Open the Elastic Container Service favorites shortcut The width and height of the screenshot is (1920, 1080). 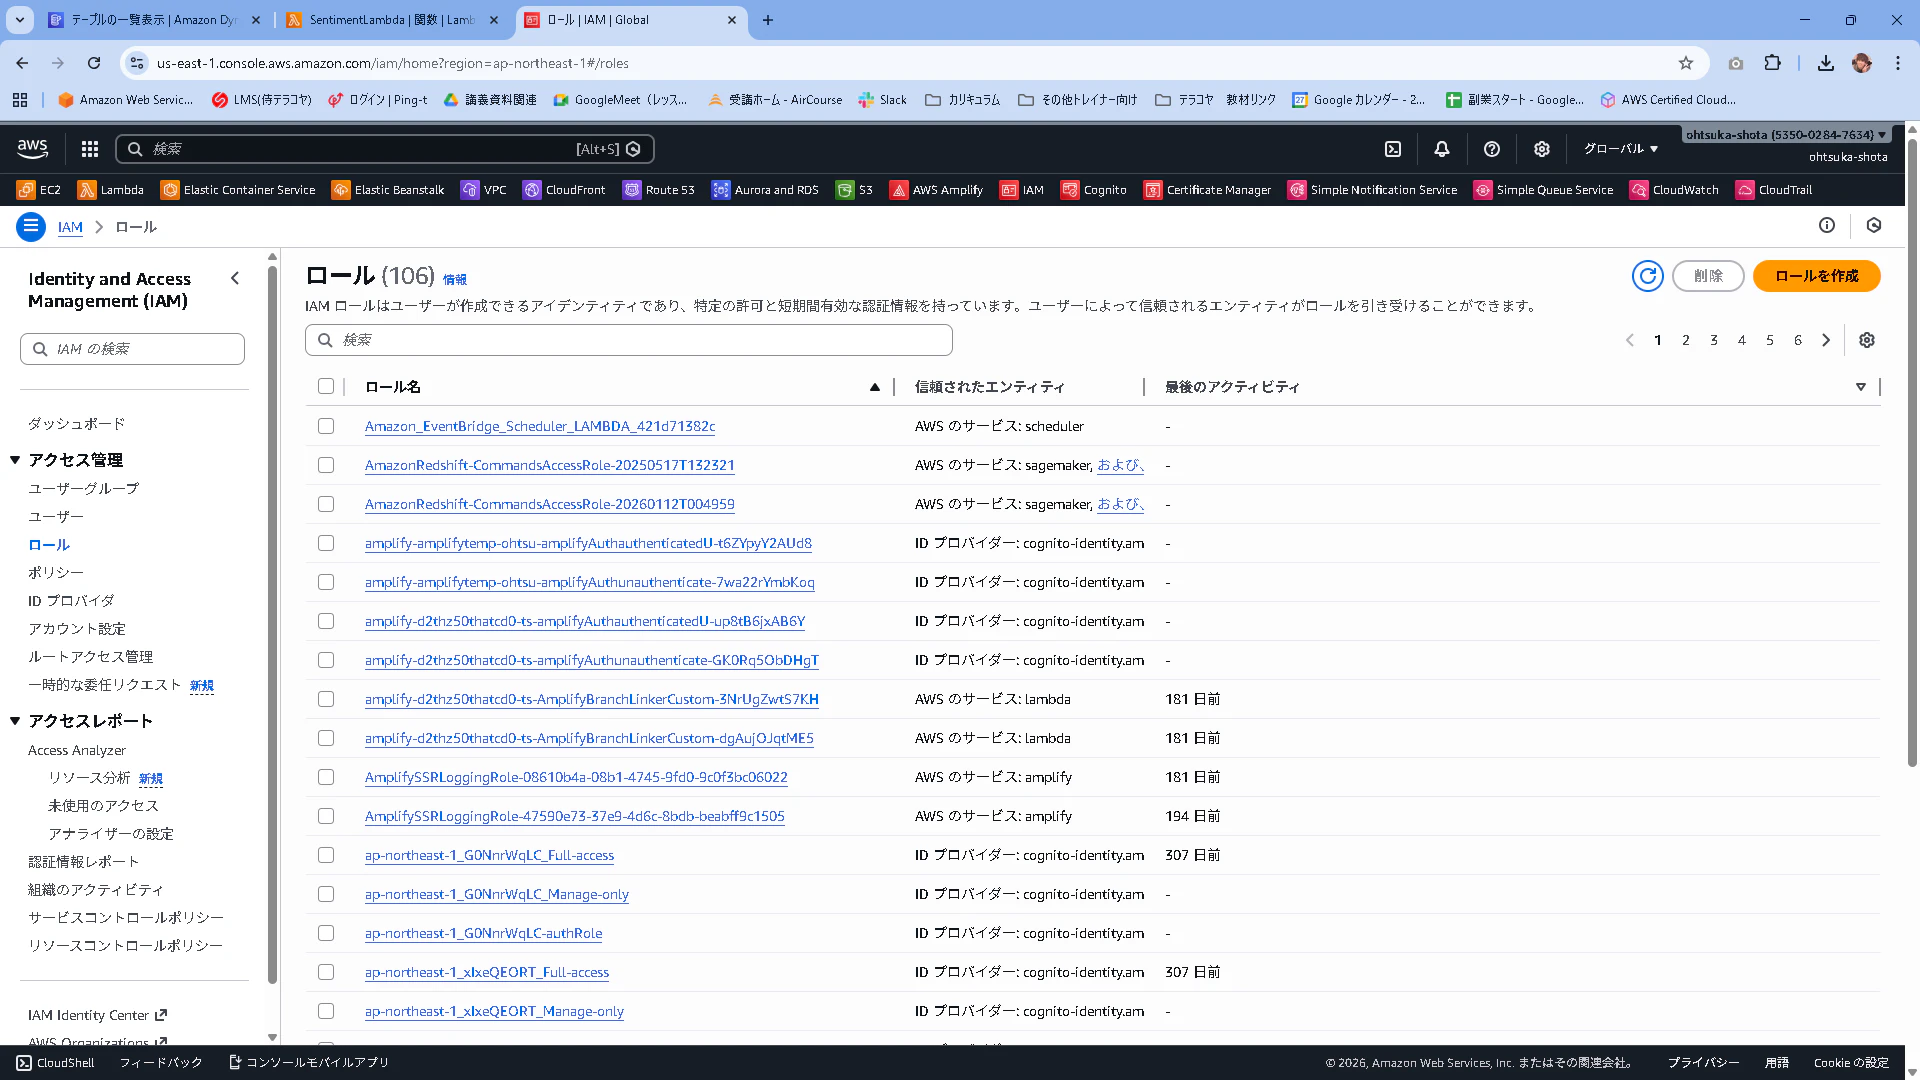tap(238, 190)
